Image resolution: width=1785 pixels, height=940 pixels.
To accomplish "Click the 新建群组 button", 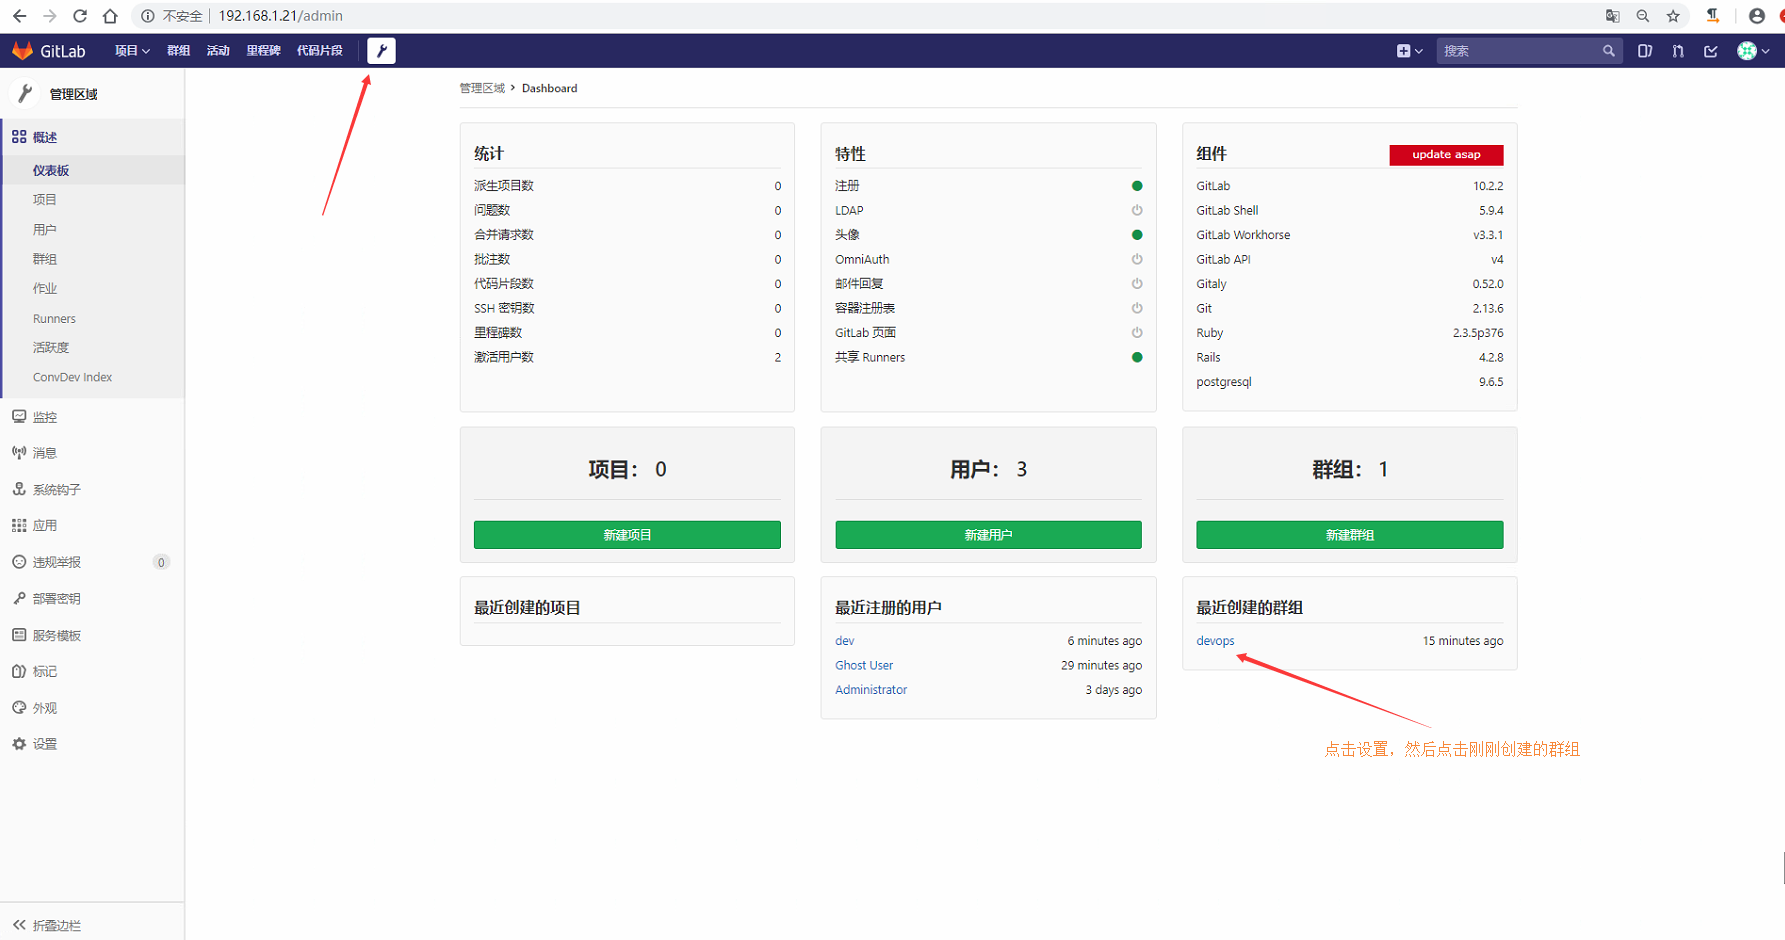I will pyautogui.click(x=1350, y=535).
